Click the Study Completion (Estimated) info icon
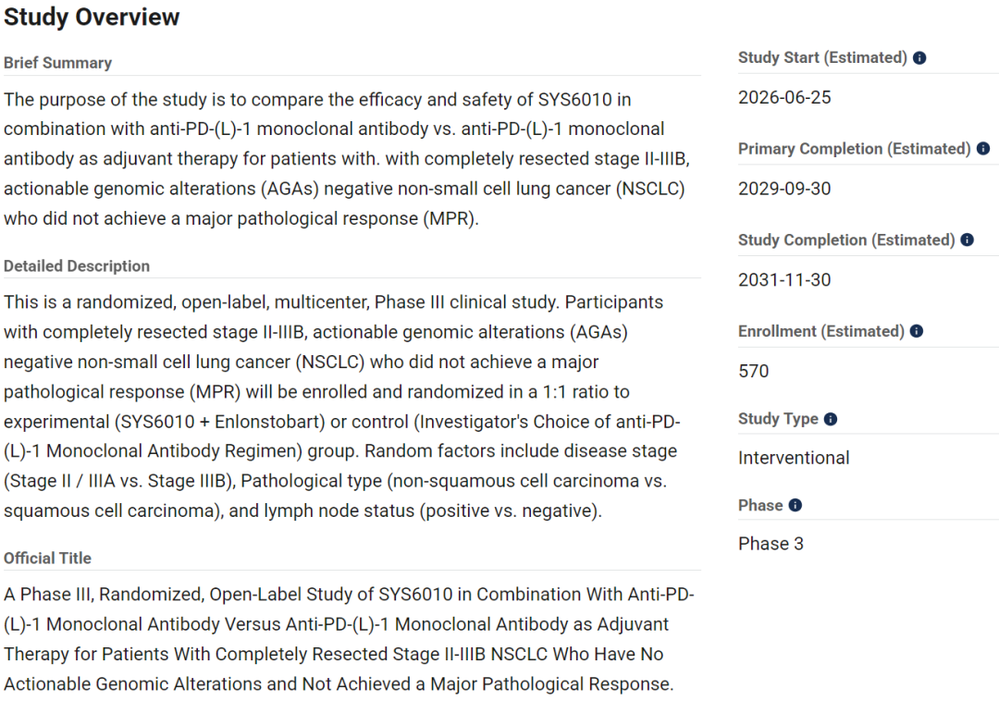Viewport: 999px width, 701px height. click(967, 240)
